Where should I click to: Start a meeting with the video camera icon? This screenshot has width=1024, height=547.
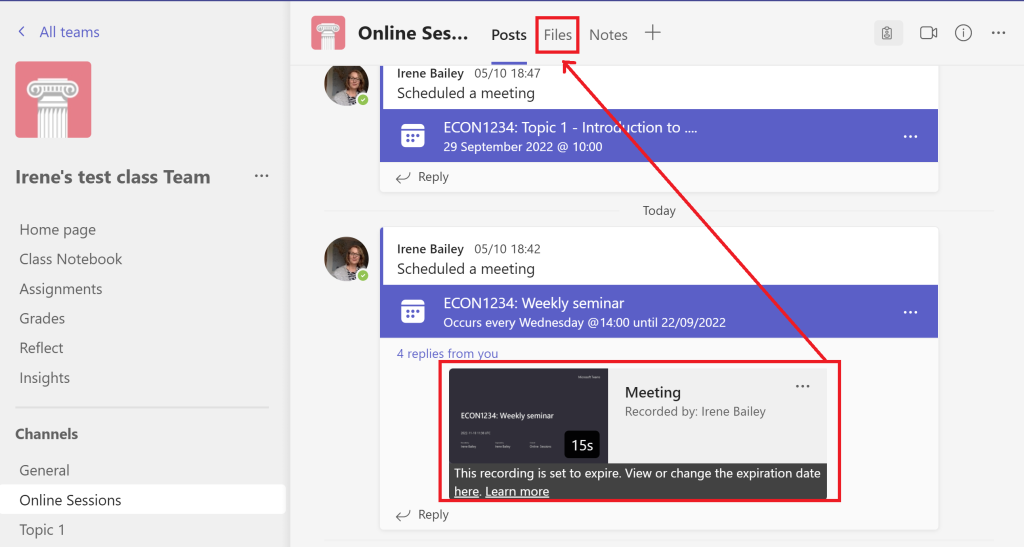928,33
